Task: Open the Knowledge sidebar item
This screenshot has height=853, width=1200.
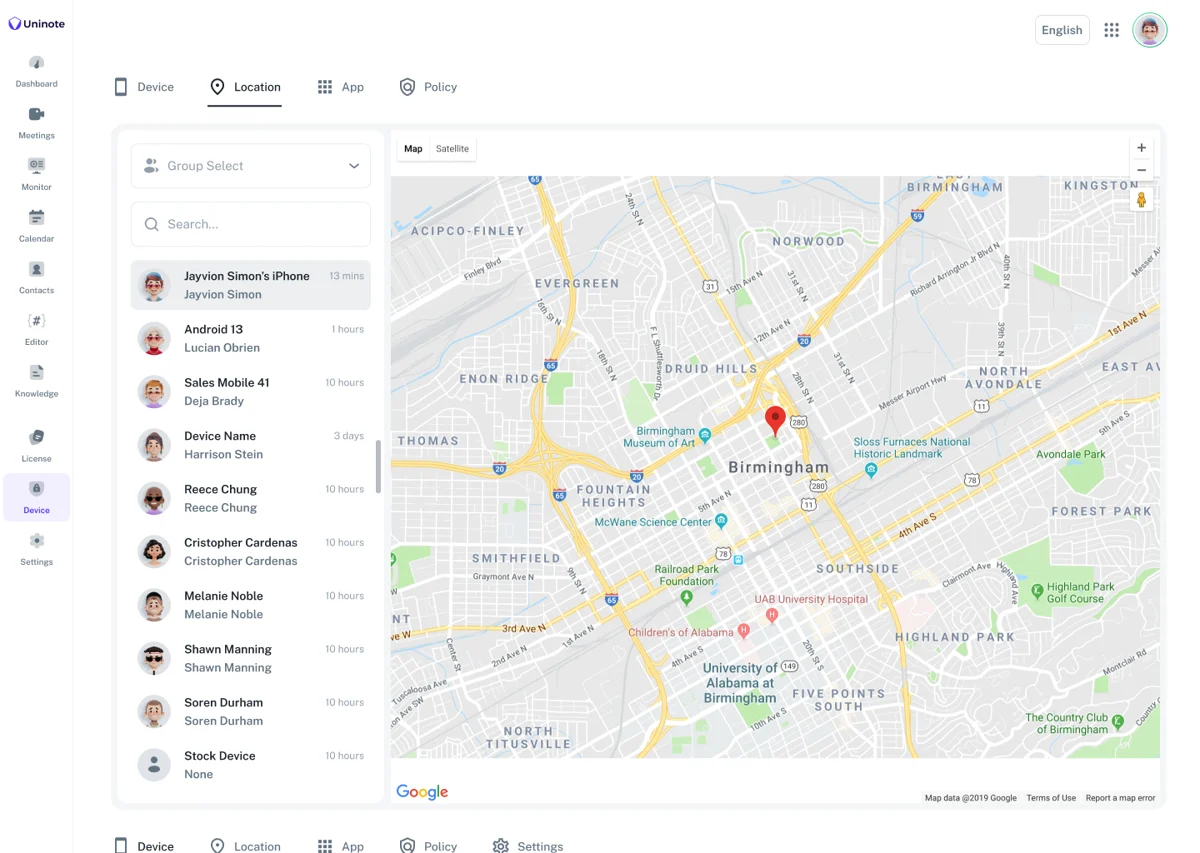Action: pos(36,382)
